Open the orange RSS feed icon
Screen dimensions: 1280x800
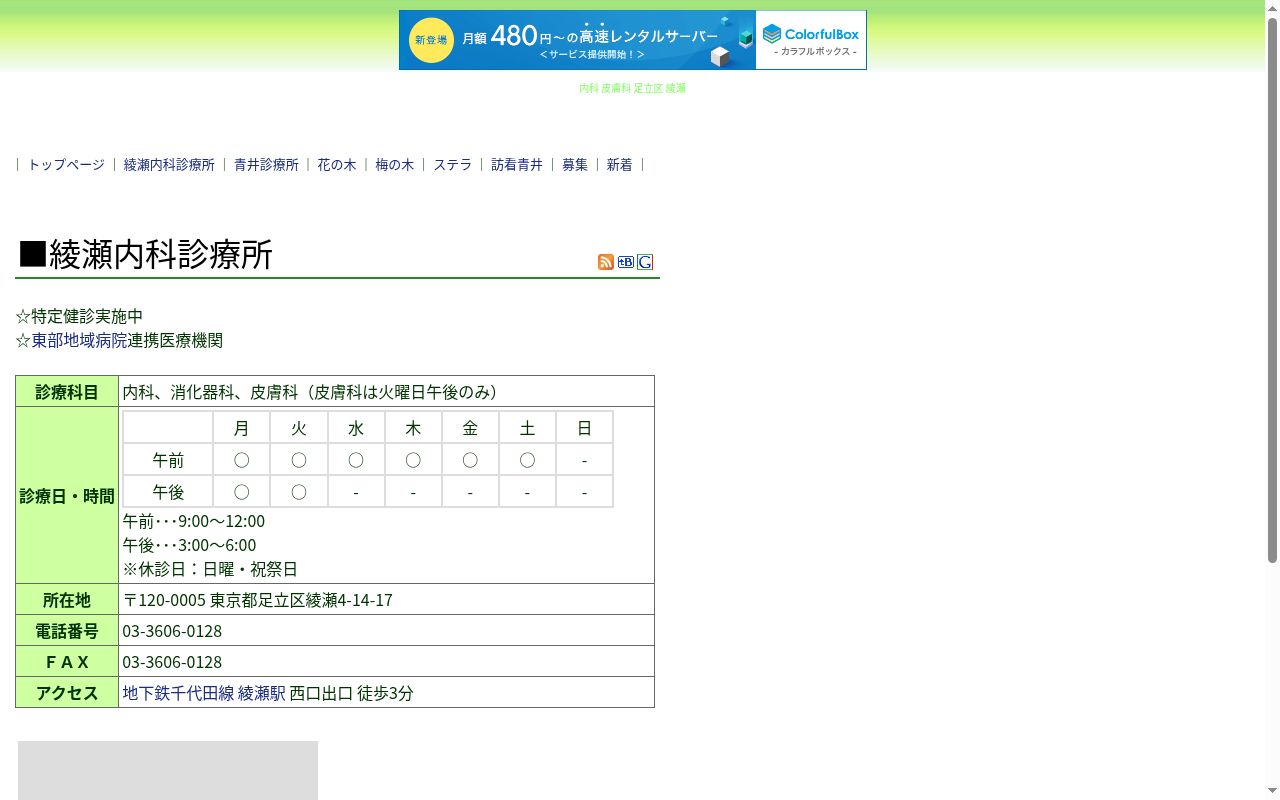[x=606, y=262]
